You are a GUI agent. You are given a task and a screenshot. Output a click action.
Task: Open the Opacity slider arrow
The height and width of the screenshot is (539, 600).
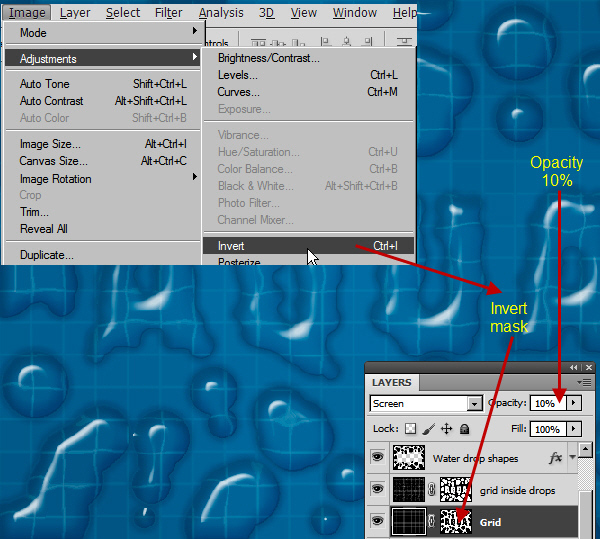tap(573, 404)
